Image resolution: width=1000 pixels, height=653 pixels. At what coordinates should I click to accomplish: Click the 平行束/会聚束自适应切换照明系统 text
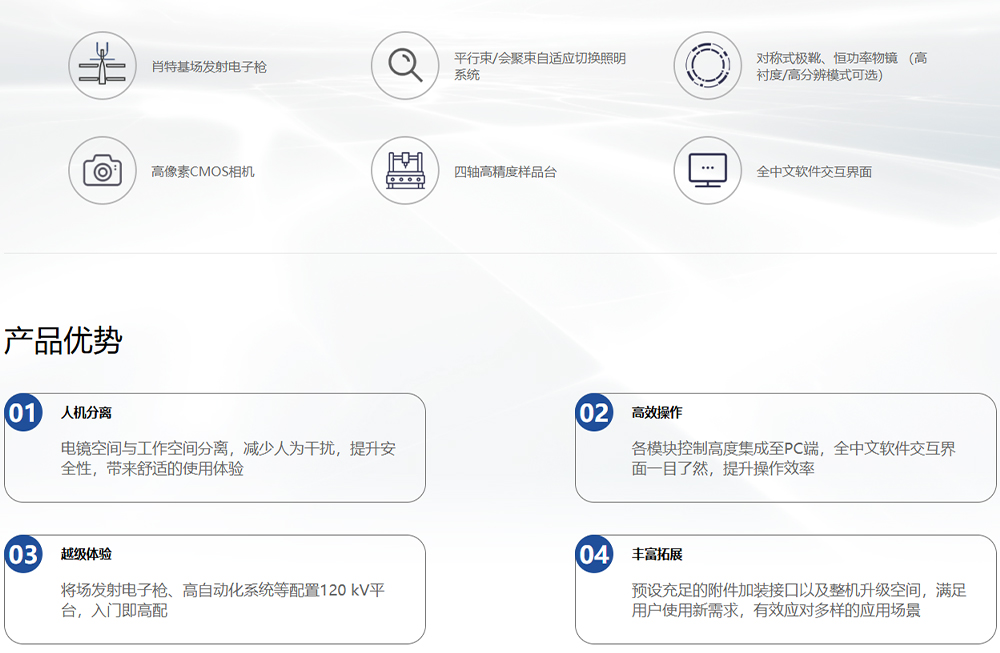(x=539, y=67)
